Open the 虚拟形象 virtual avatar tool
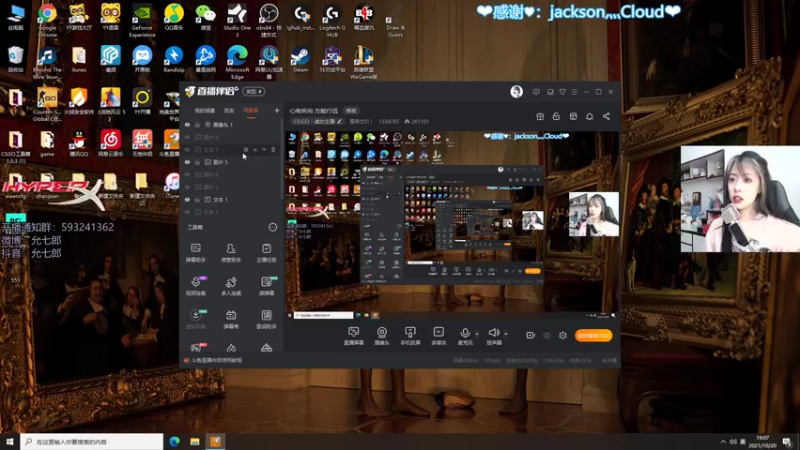Screen dimensions: 800x450 [x=195, y=319]
